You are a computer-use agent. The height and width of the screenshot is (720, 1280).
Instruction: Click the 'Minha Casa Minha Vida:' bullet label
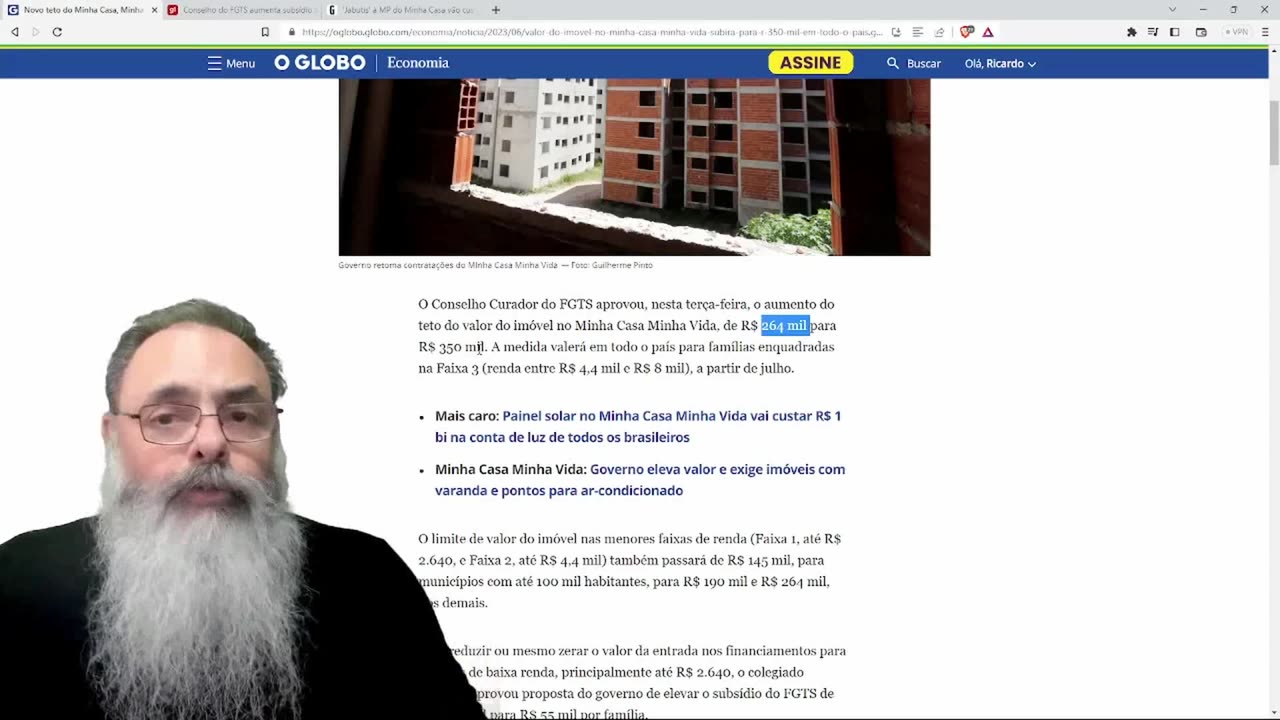511,469
